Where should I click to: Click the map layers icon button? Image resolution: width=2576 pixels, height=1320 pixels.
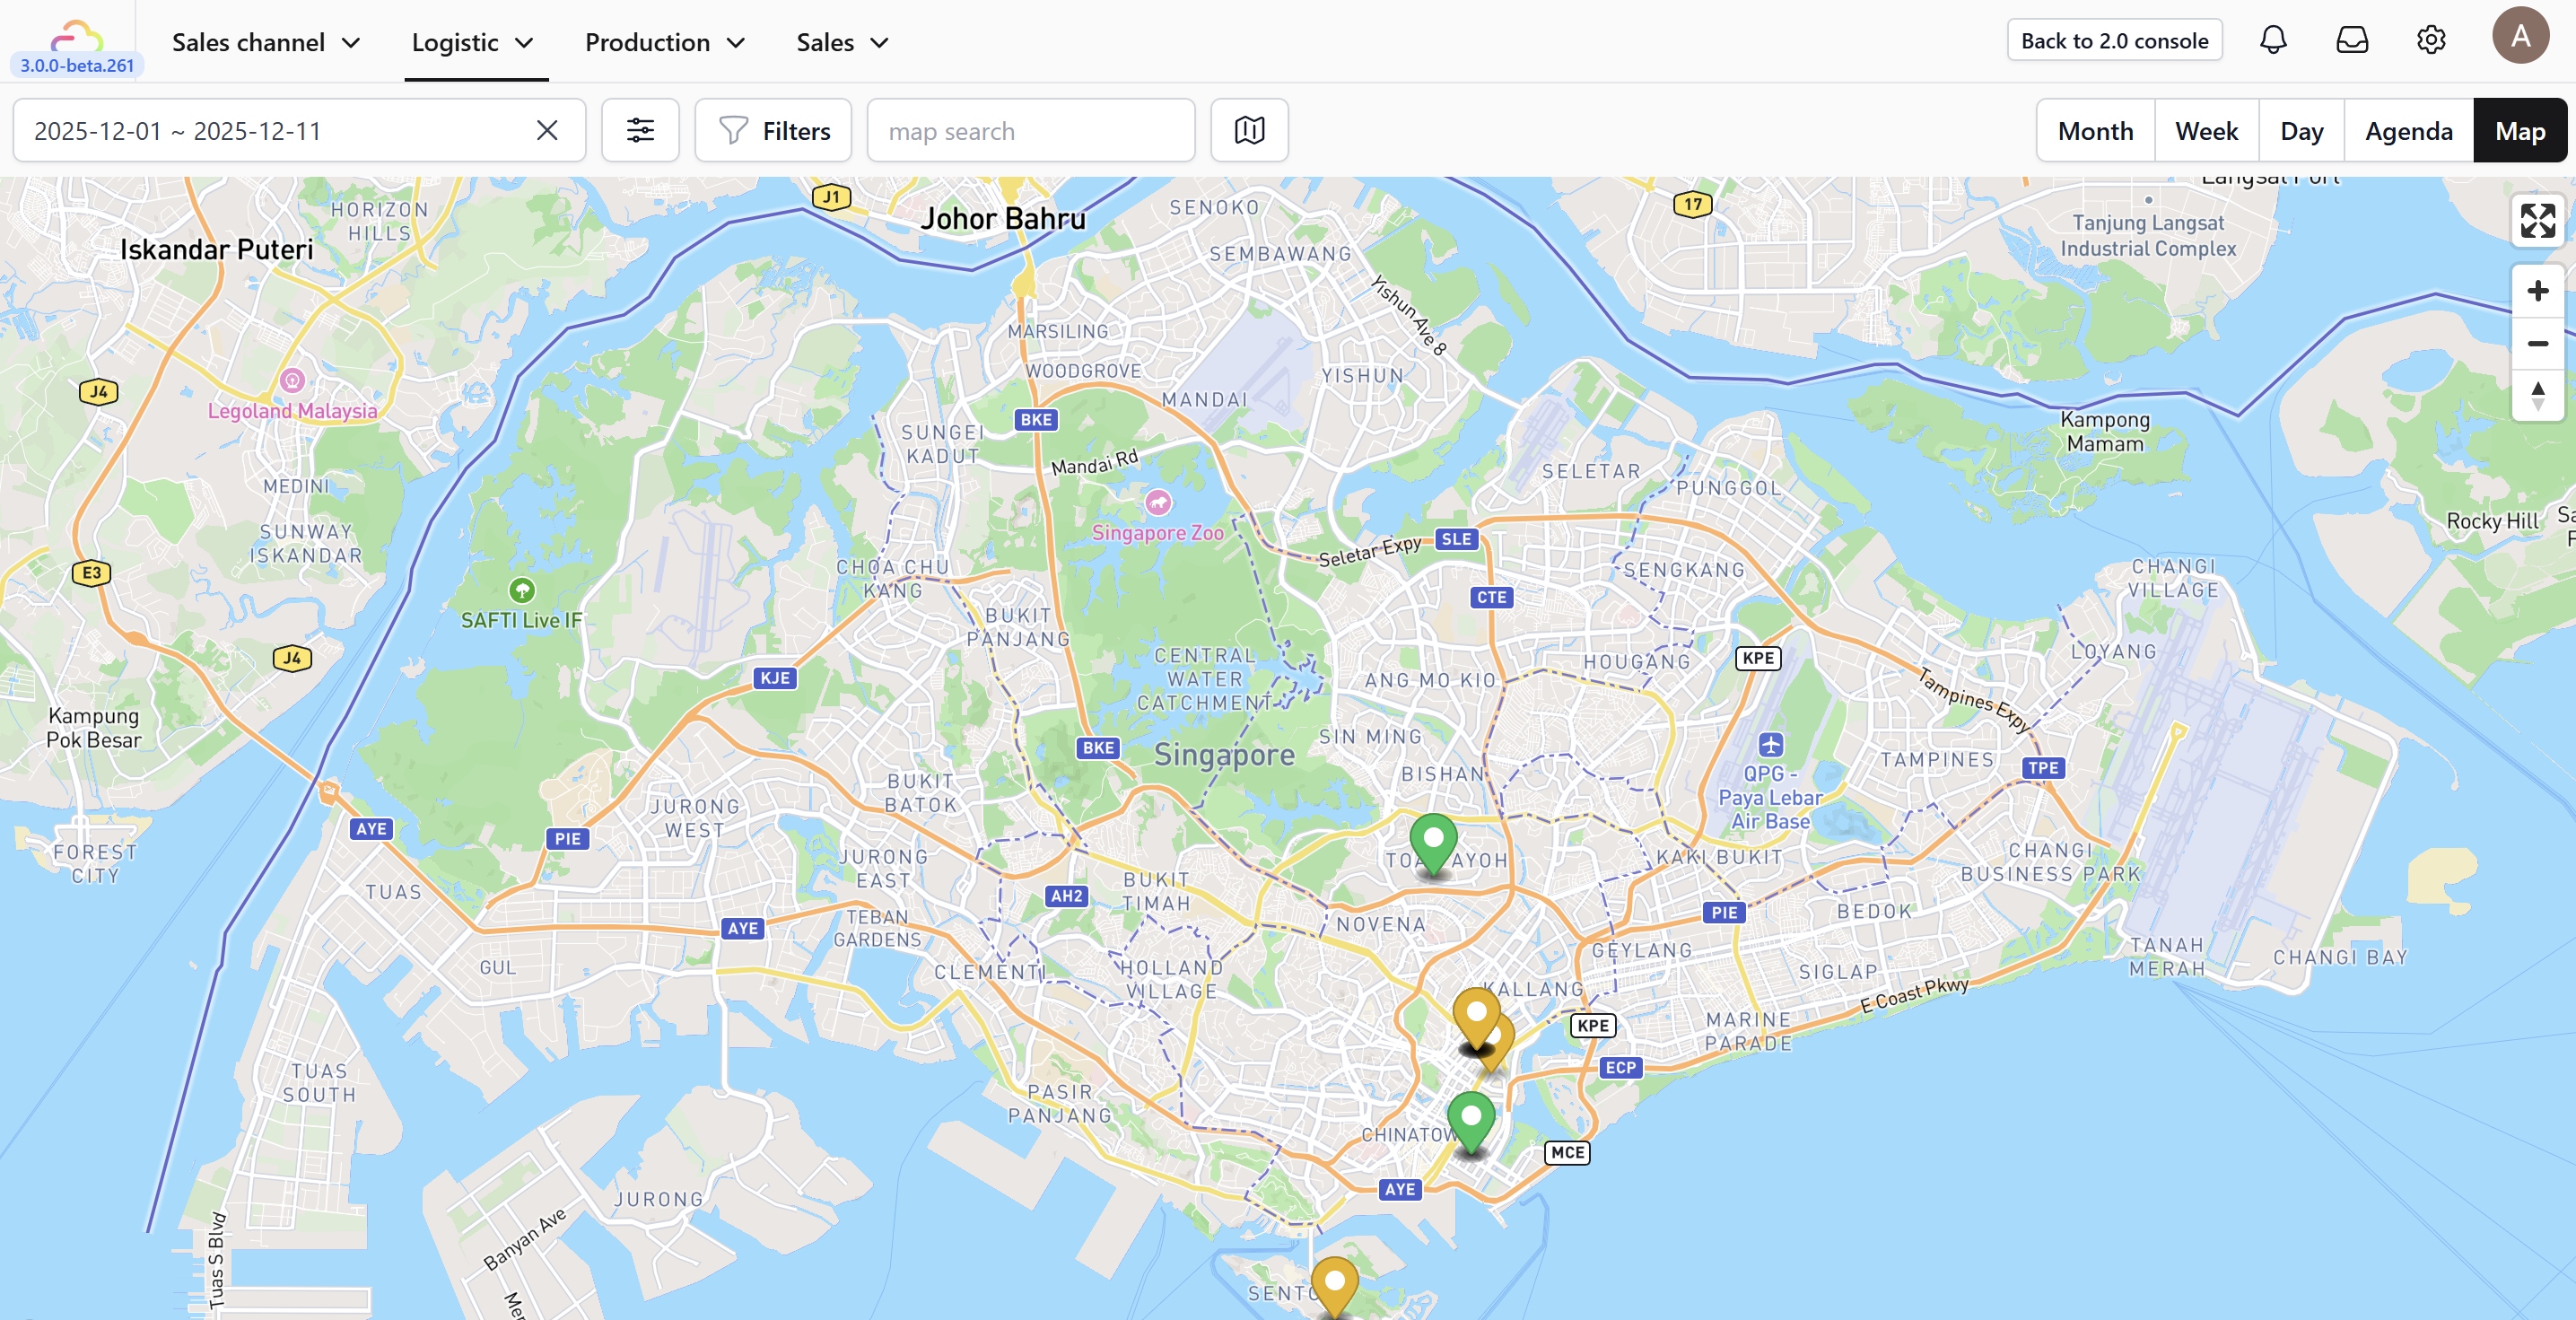[x=1249, y=130]
